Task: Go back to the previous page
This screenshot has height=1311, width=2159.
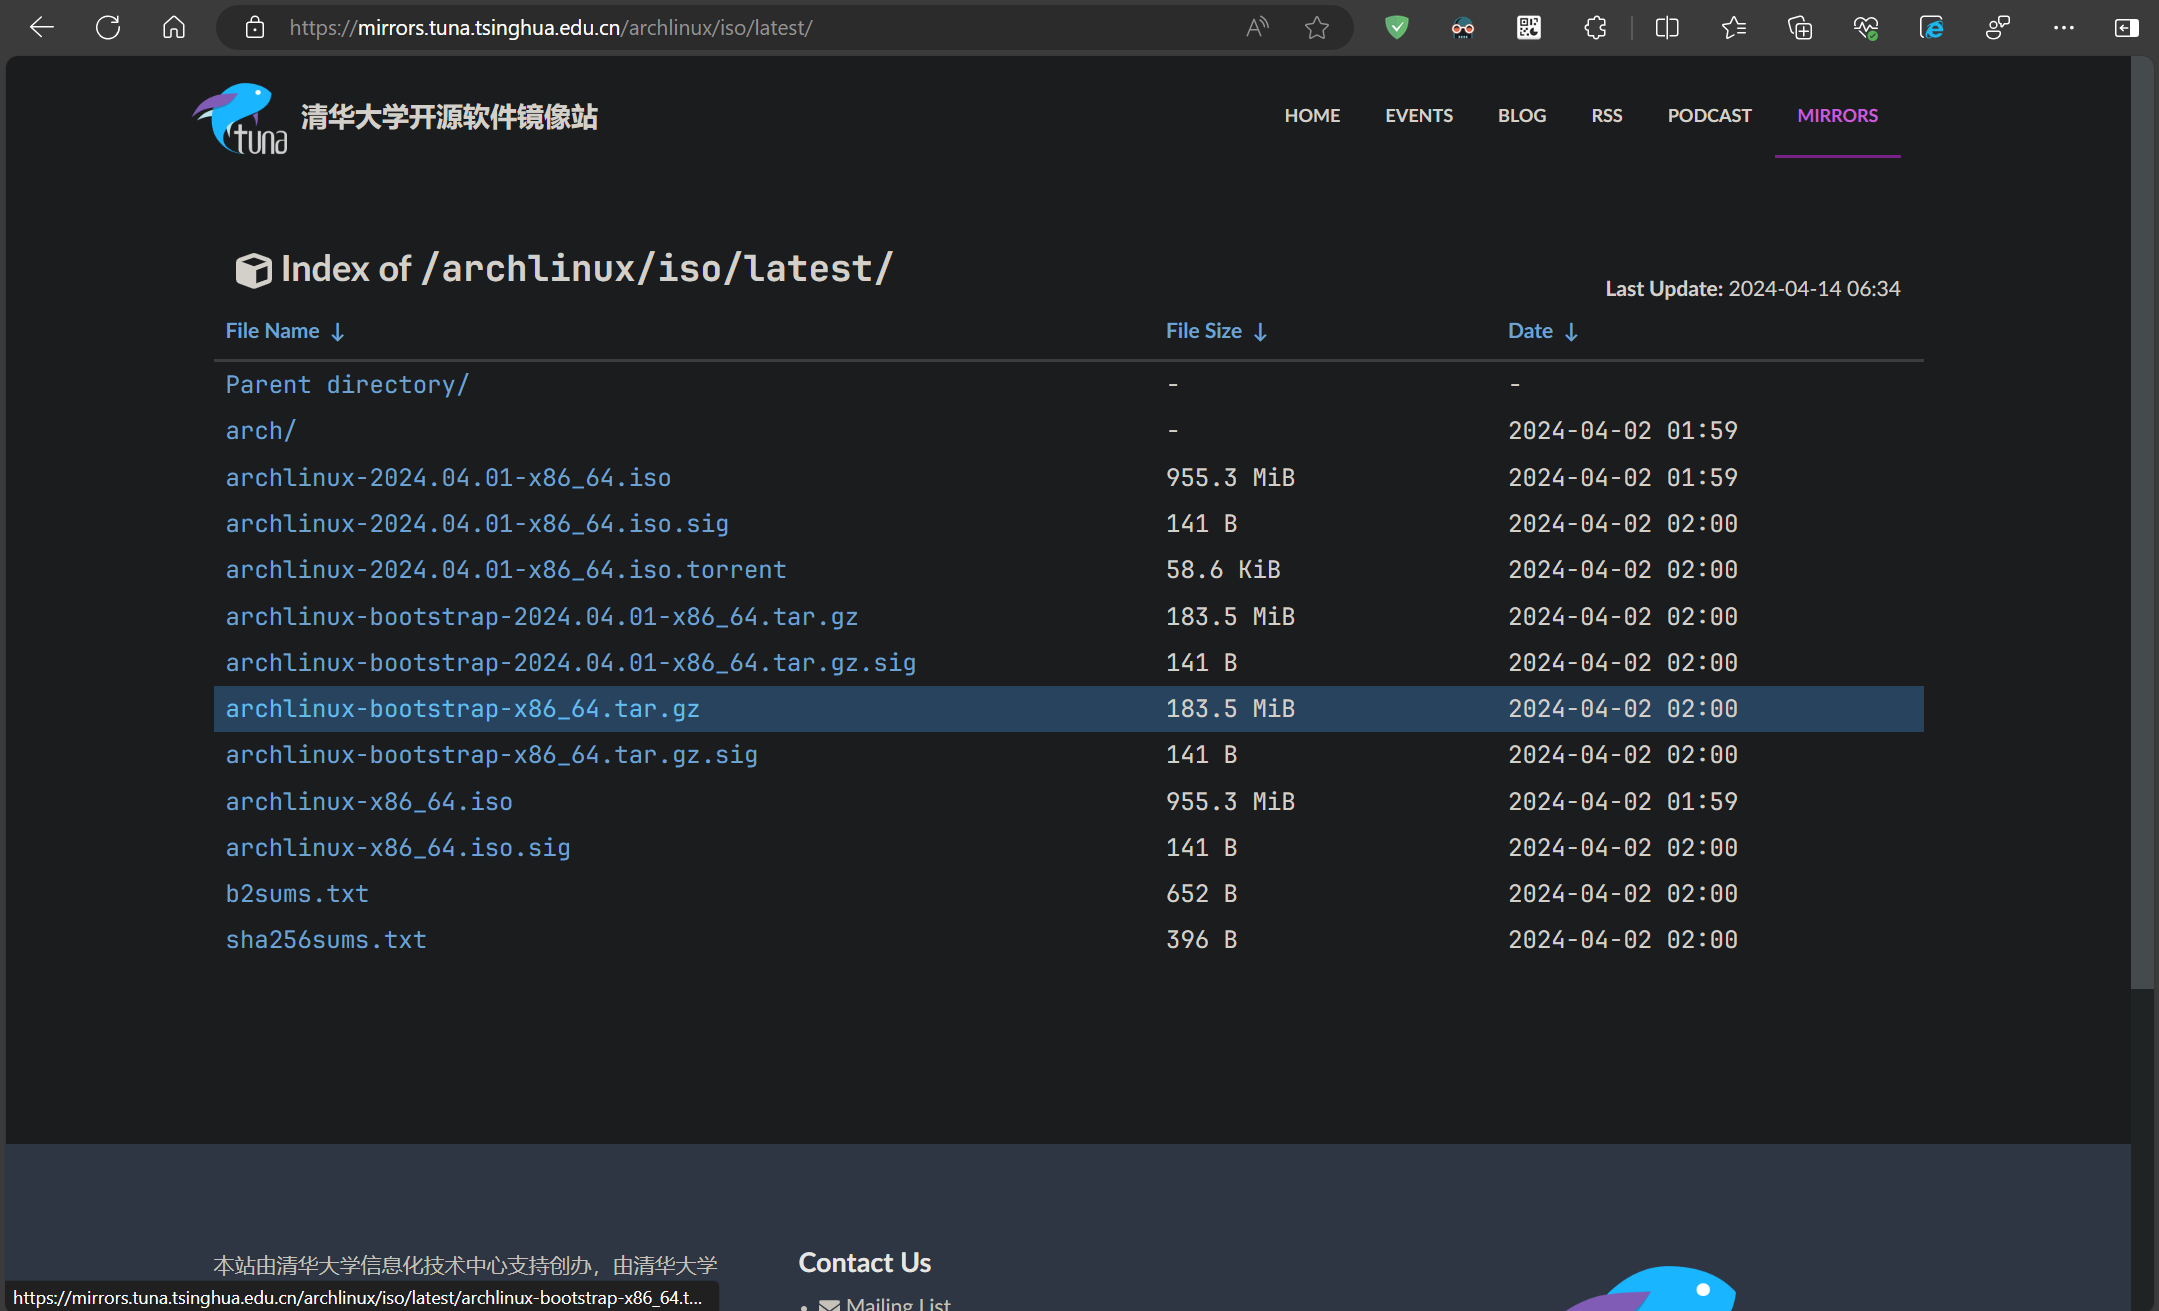Action: tap(42, 28)
